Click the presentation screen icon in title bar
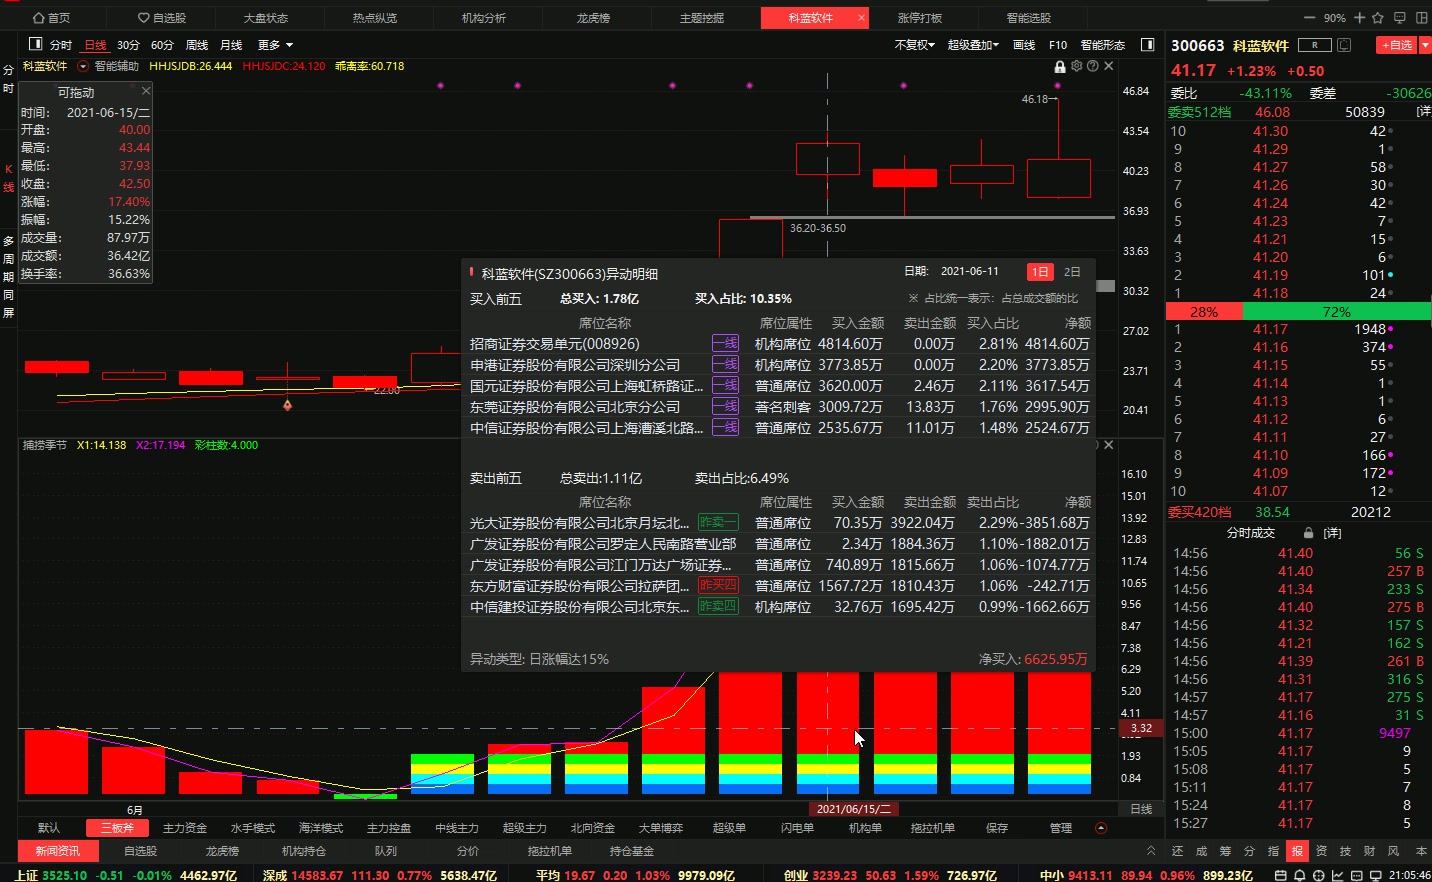This screenshot has height=882, width=1432. click(x=1399, y=18)
